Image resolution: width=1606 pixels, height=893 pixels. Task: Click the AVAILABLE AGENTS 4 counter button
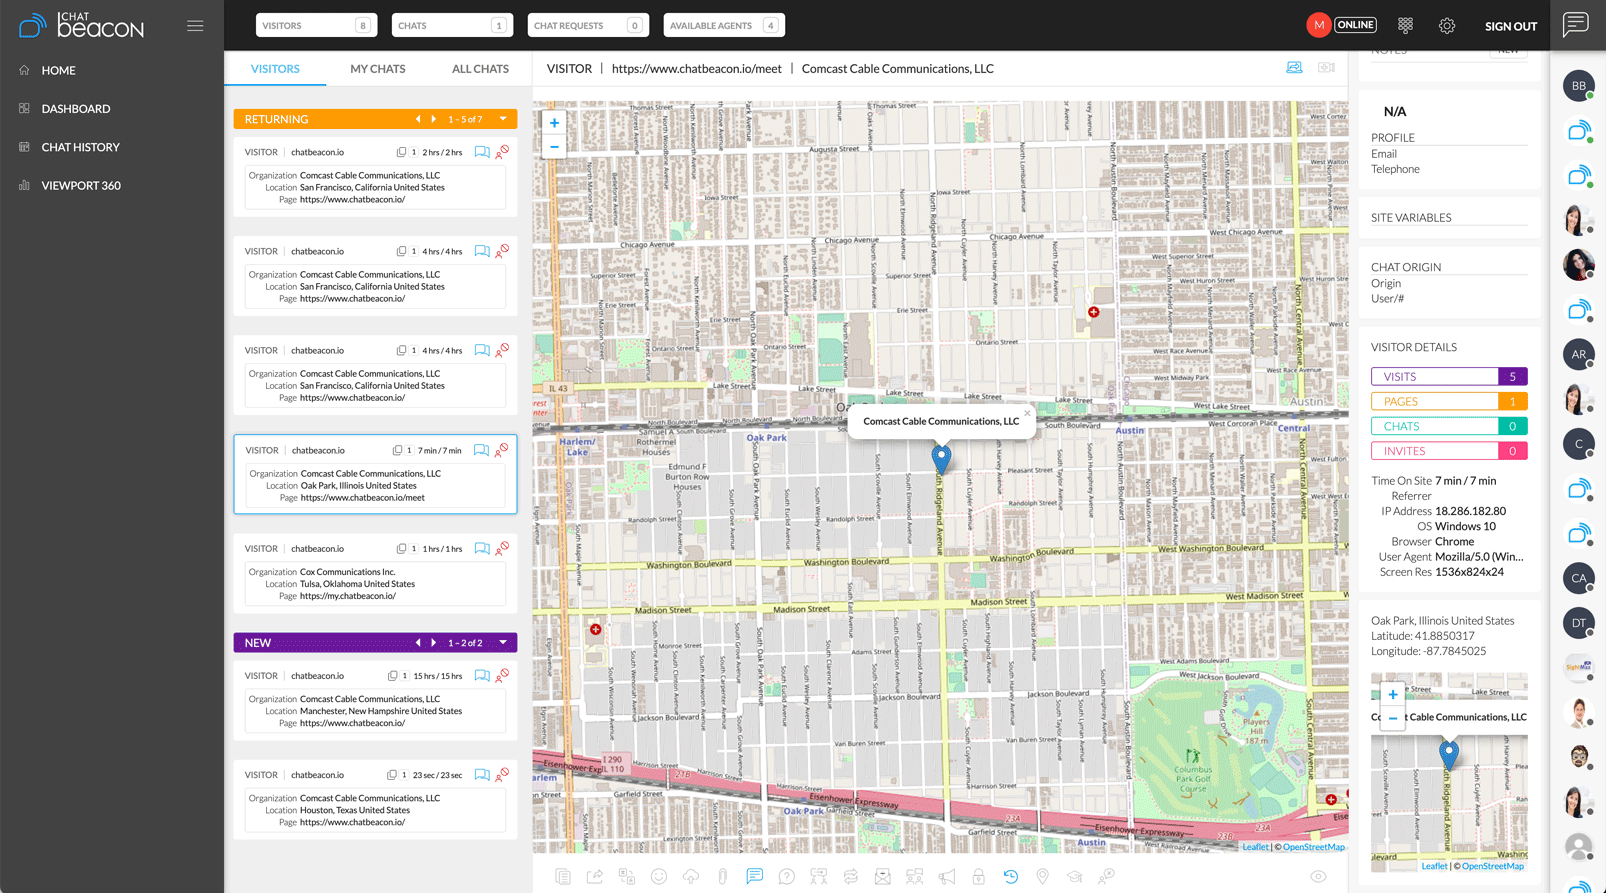pos(724,25)
